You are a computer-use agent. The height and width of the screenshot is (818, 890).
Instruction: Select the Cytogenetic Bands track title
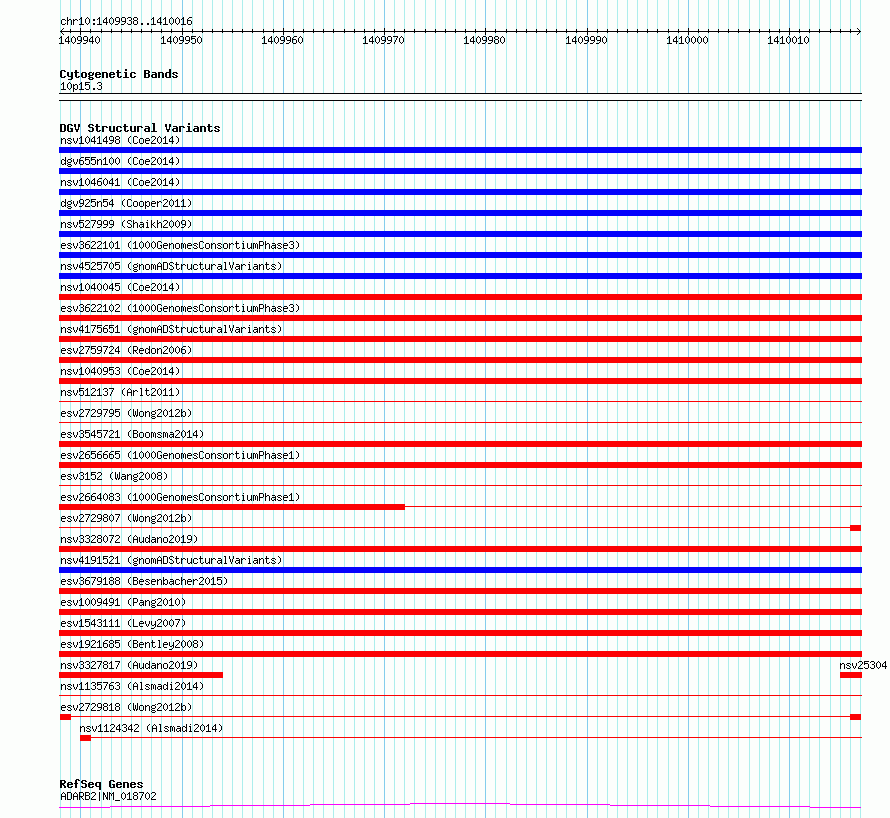click(x=119, y=74)
